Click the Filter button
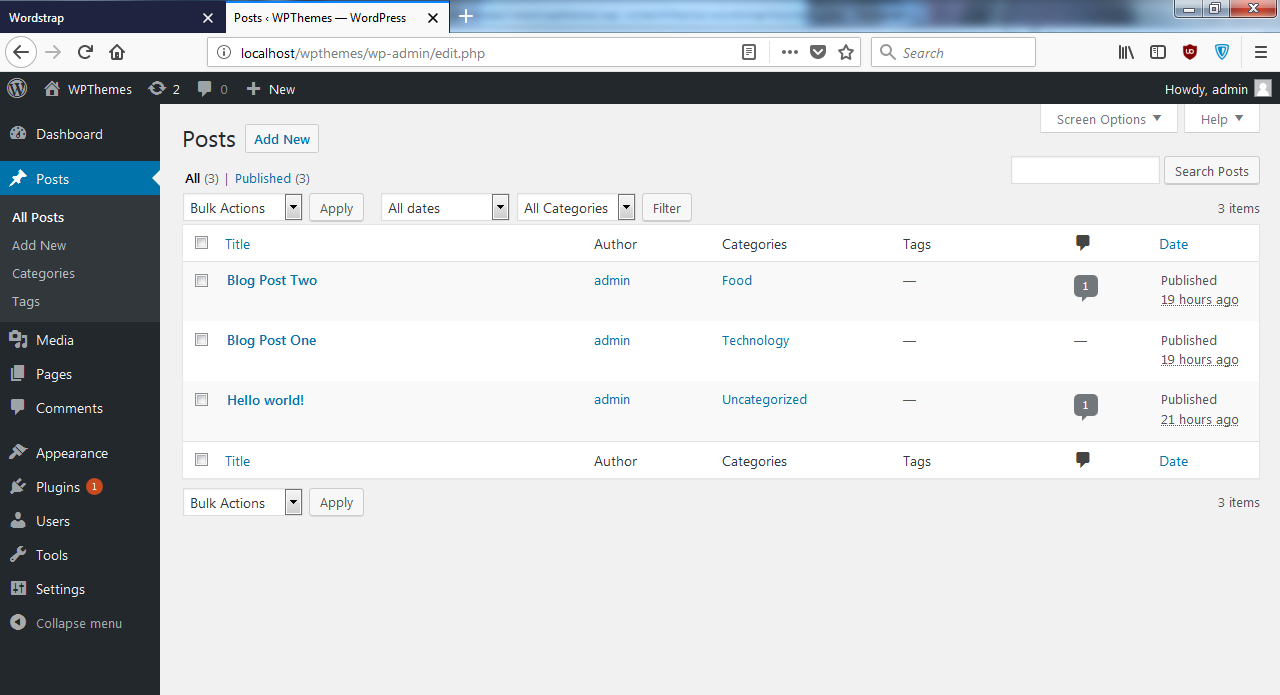Image resolution: width=1280 pixels, height=695 pixels. tap(667, 208)
